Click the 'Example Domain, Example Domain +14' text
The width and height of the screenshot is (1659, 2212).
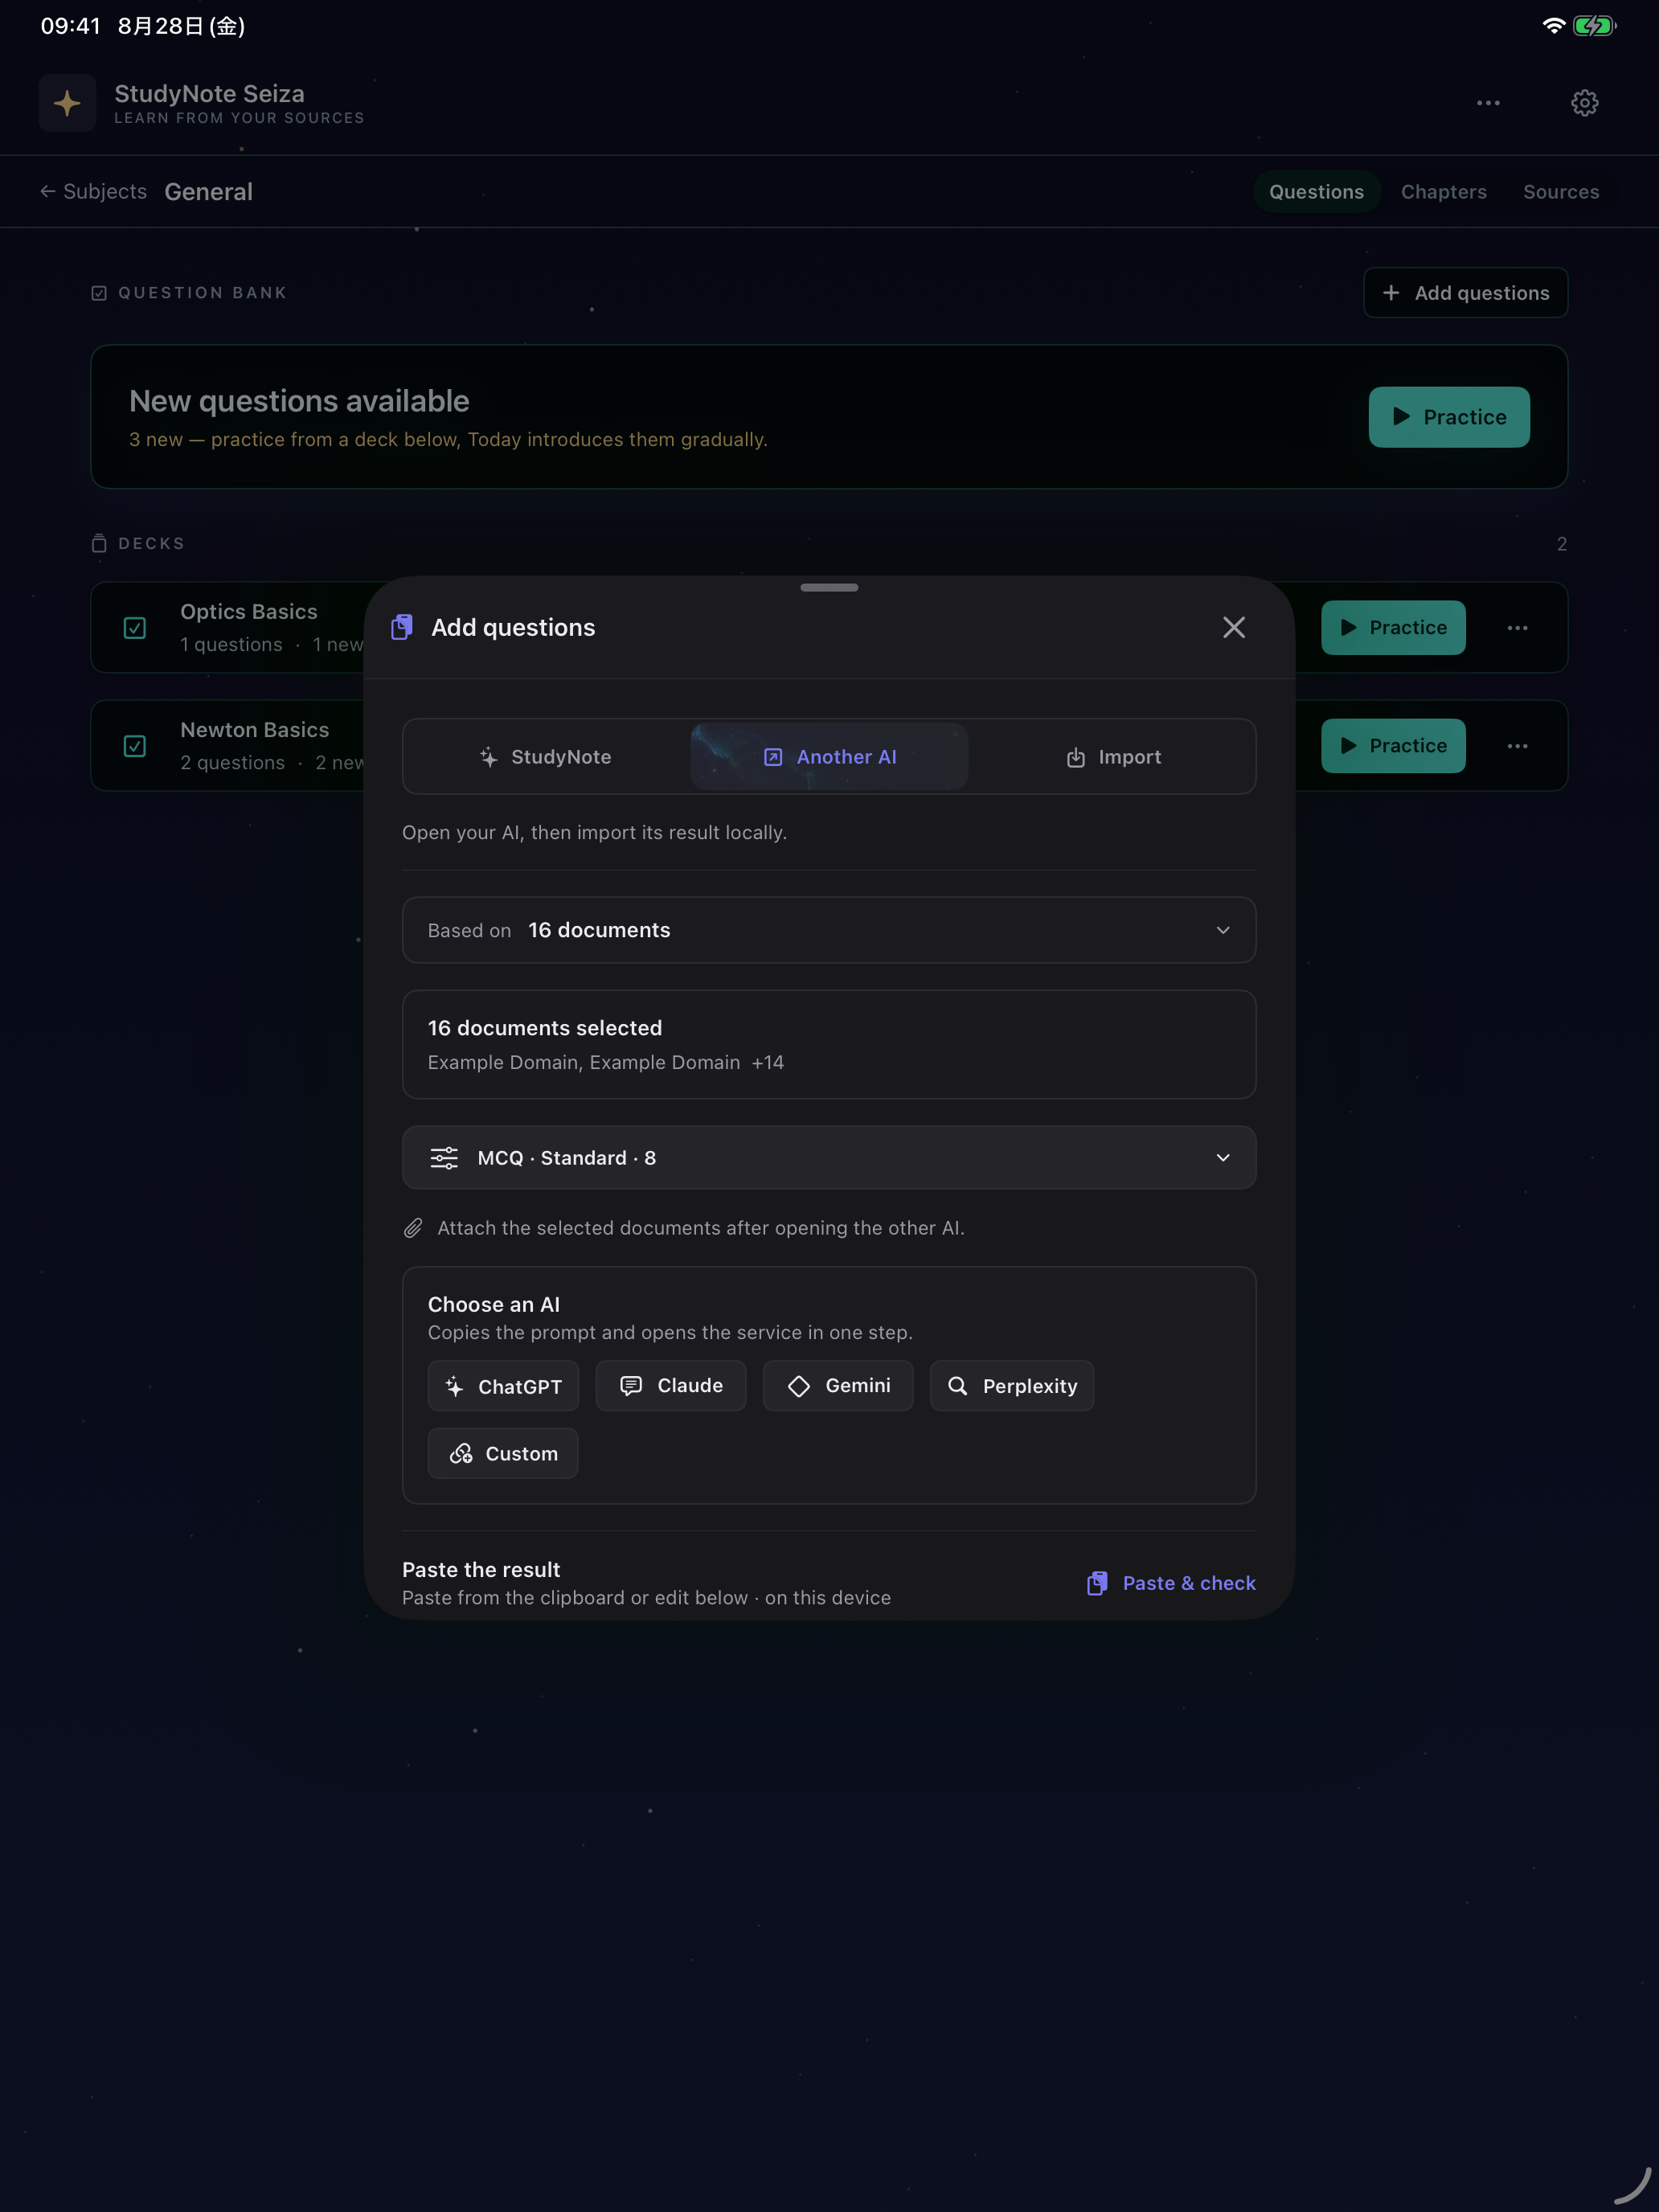(x=606, y=1062)
